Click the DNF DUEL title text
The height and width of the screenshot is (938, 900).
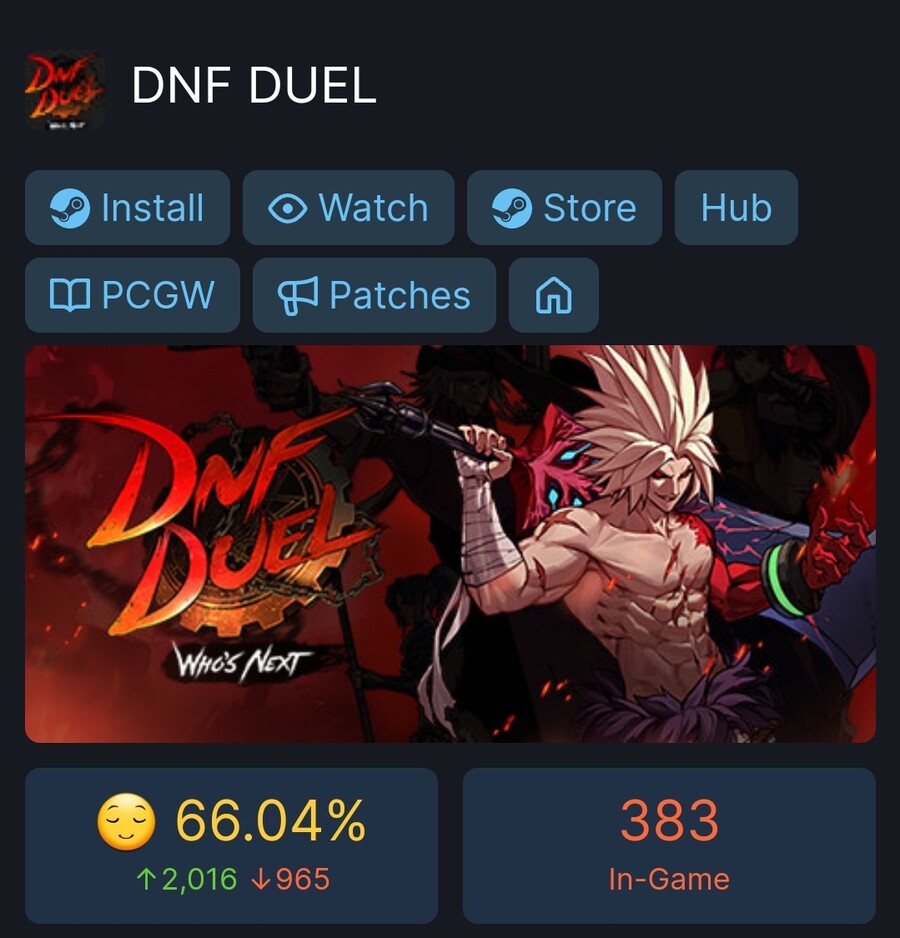[x=254, y=86]
